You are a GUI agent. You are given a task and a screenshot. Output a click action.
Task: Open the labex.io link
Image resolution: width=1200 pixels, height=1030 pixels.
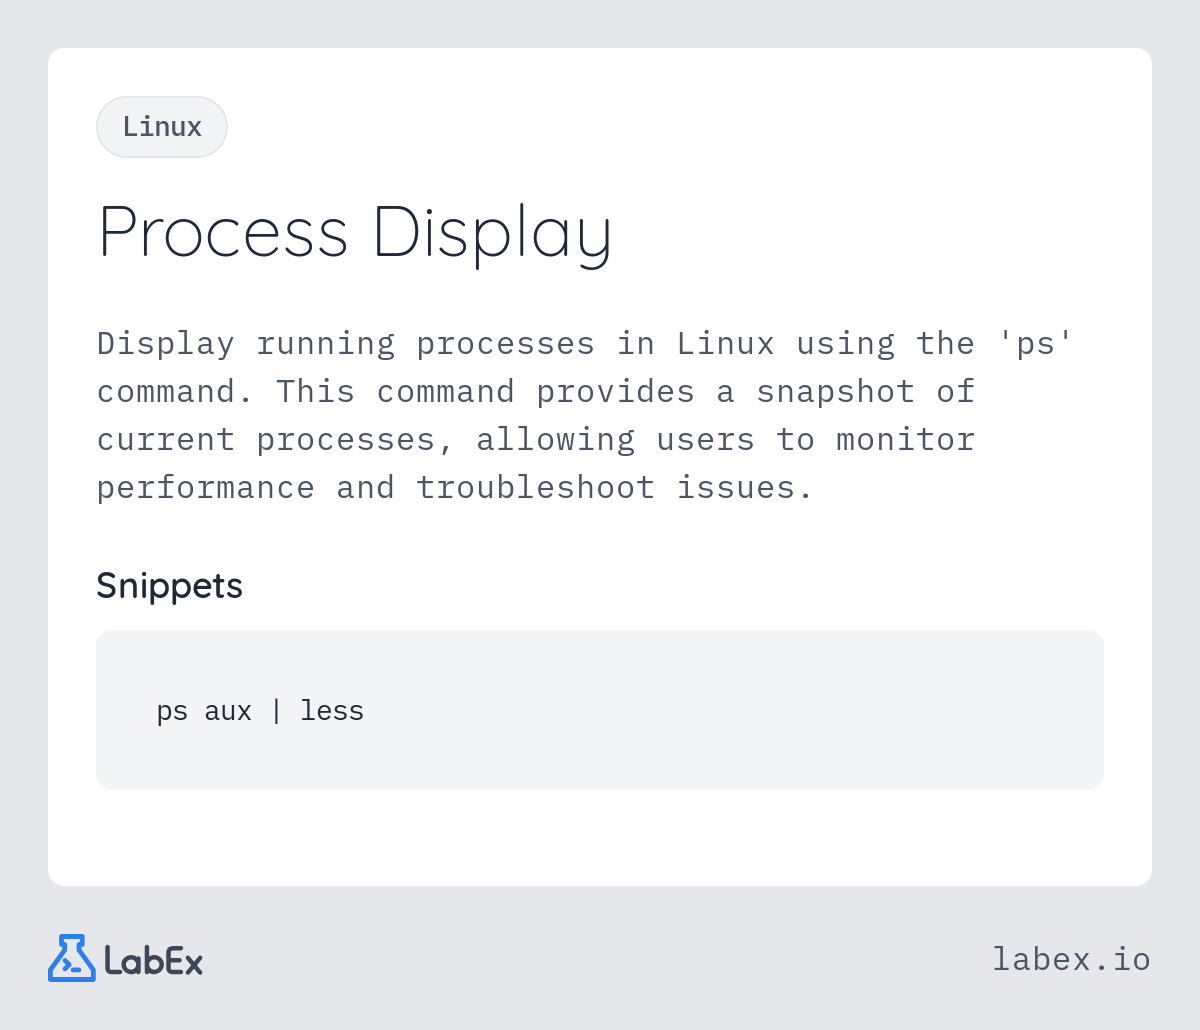pos(1071,960)
